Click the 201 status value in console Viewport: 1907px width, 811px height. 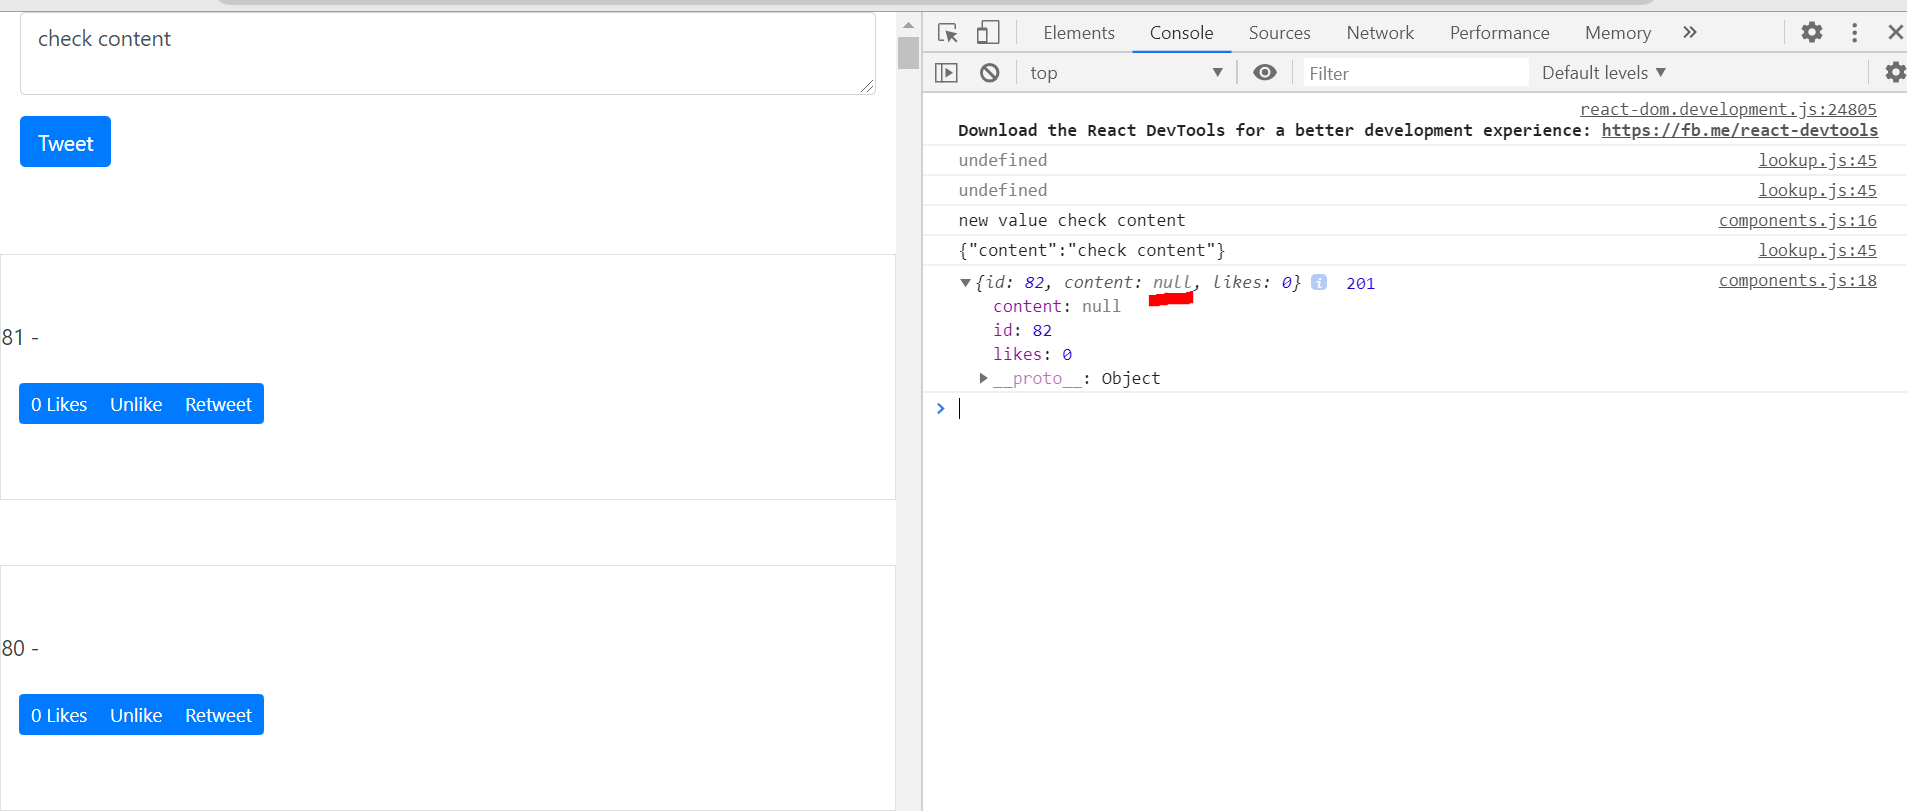tap(1360, 283)
